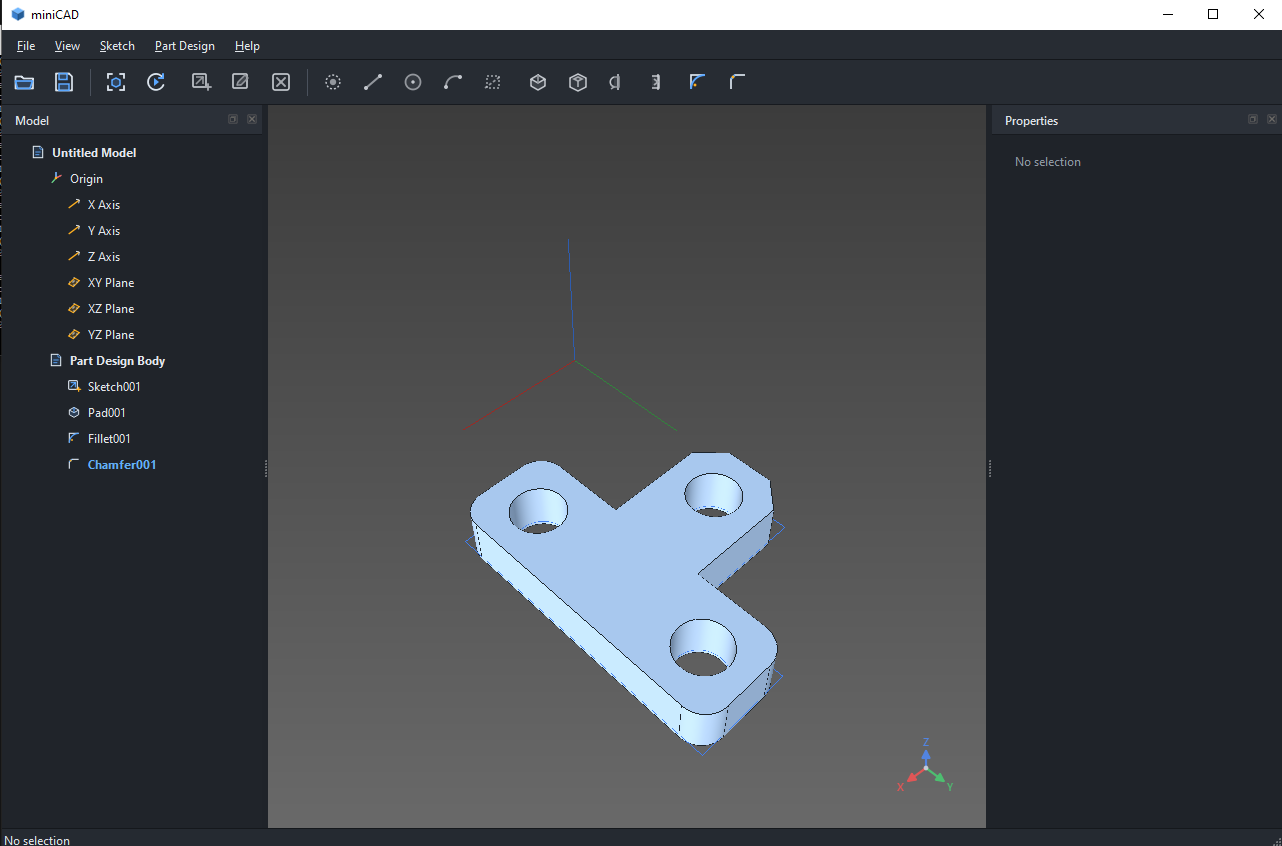Float the Properties panel
Viewport: 1282px width, 846px height.
[x=1253, y=119]
